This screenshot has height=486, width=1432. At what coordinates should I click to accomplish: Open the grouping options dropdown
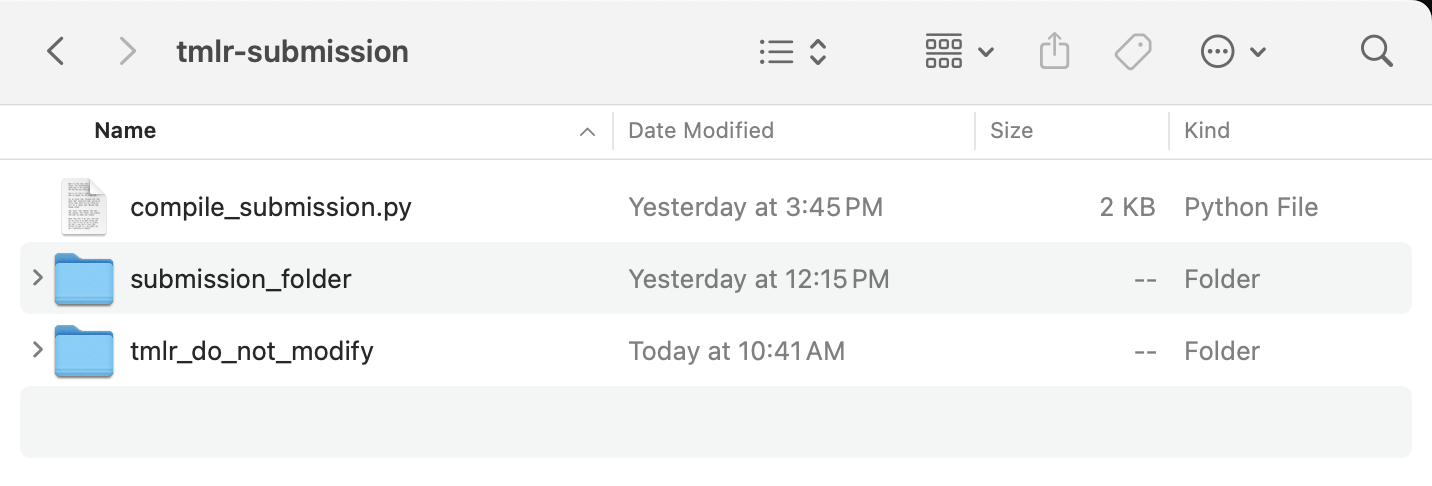click(959, 52)
